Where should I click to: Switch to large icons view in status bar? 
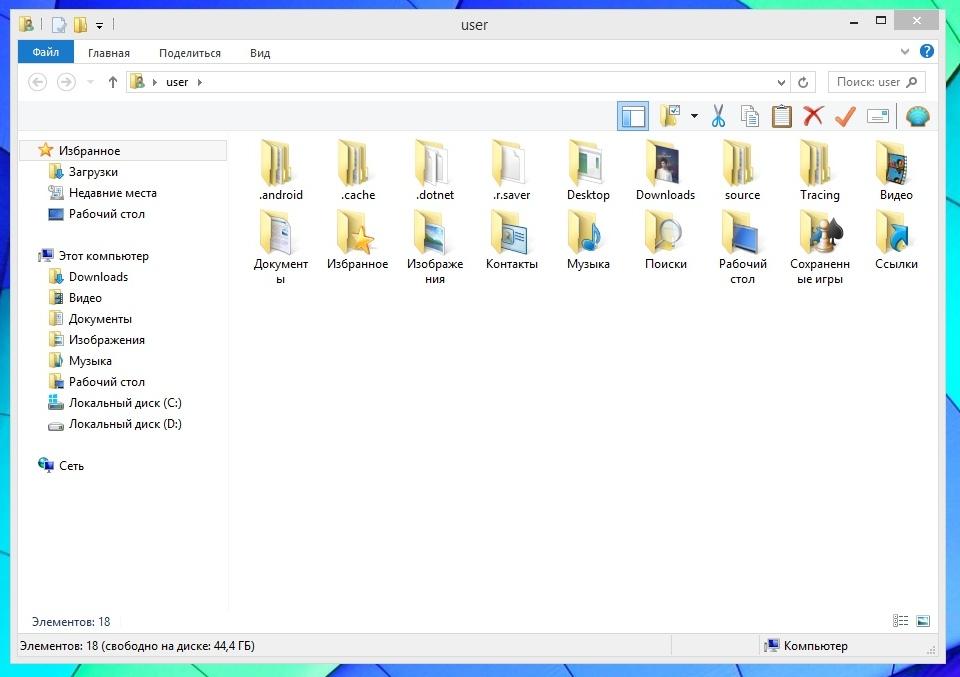[921, 621]
